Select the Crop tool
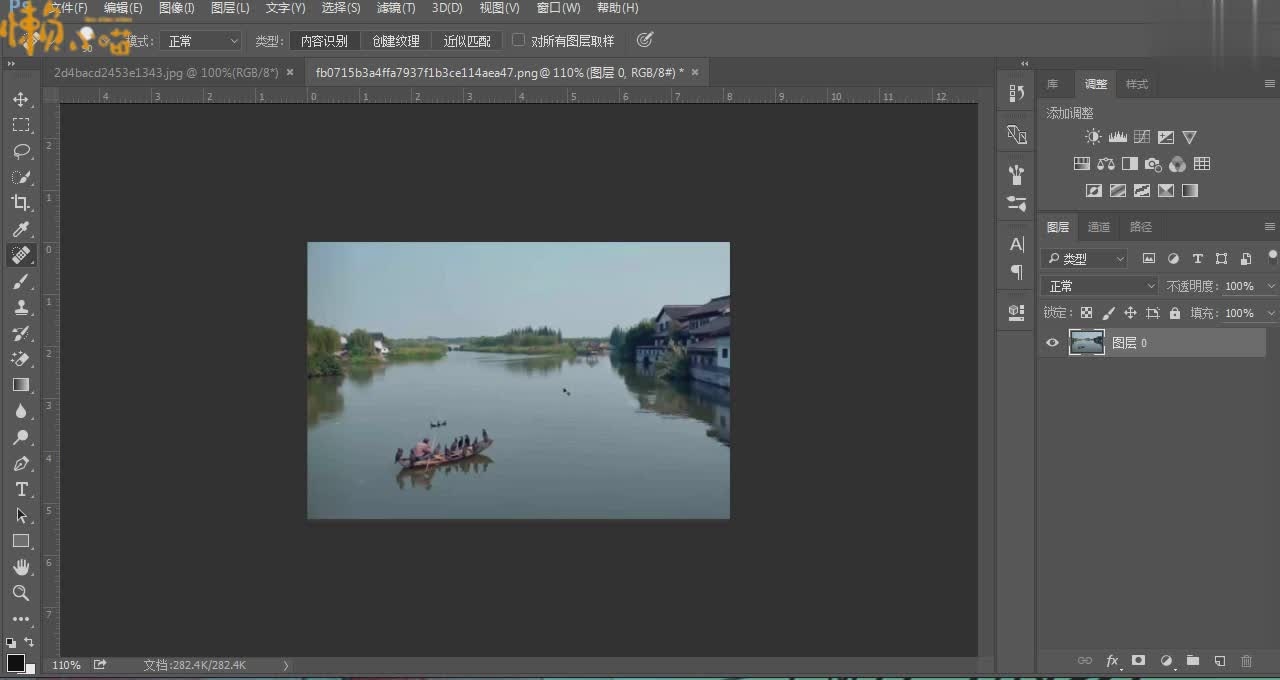 click(20, 203)
